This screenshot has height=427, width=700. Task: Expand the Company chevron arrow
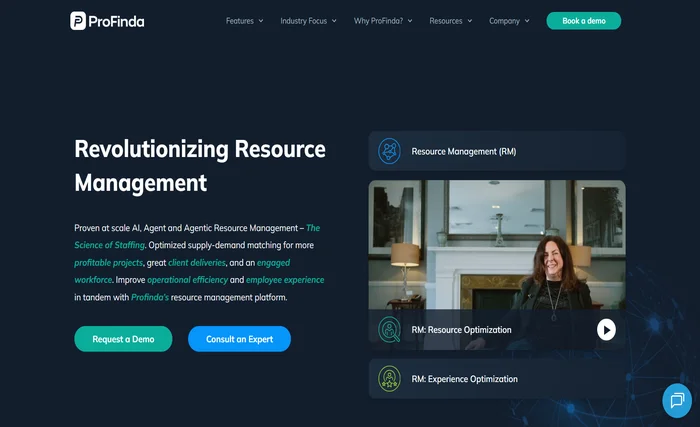click(527, 21)
